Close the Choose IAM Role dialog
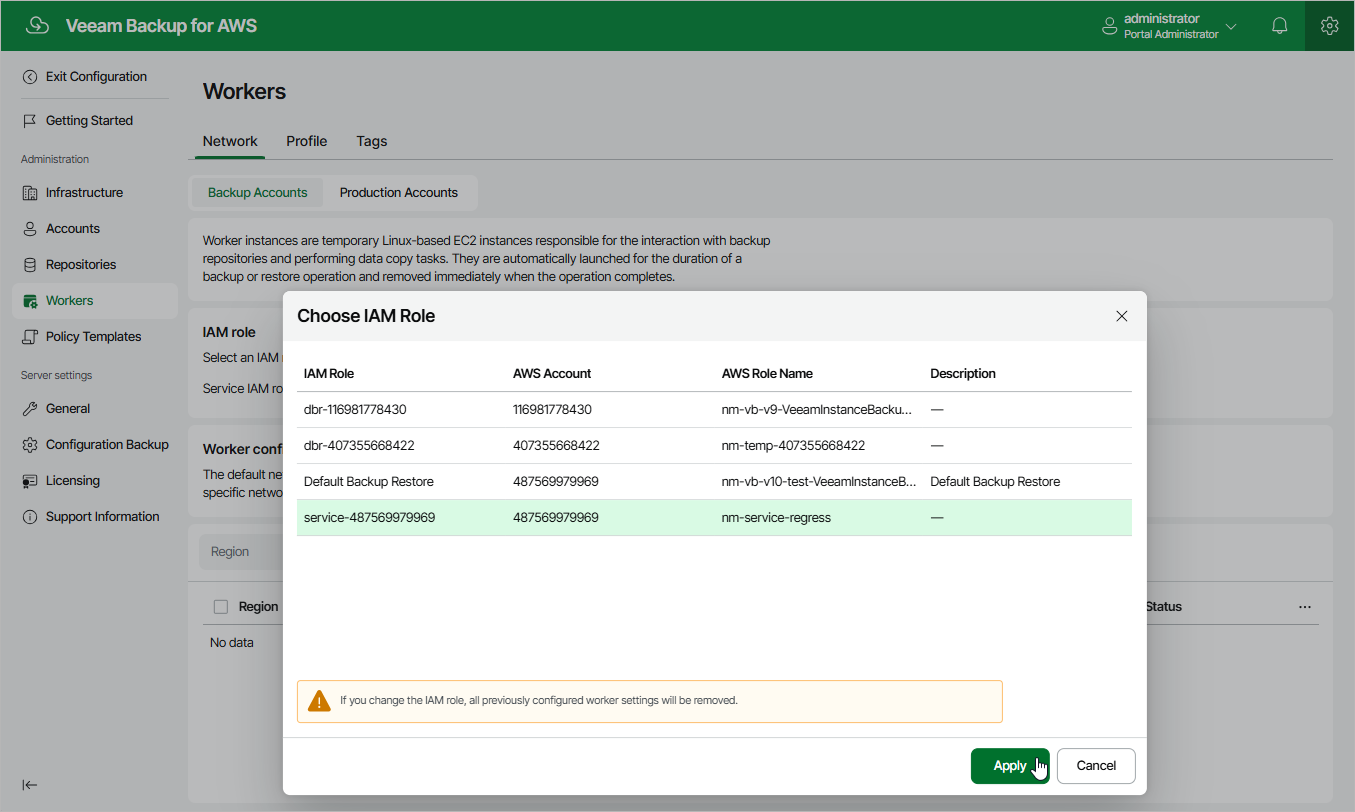The width and height of the screenshot is (1355, 812). [1122, 316]
